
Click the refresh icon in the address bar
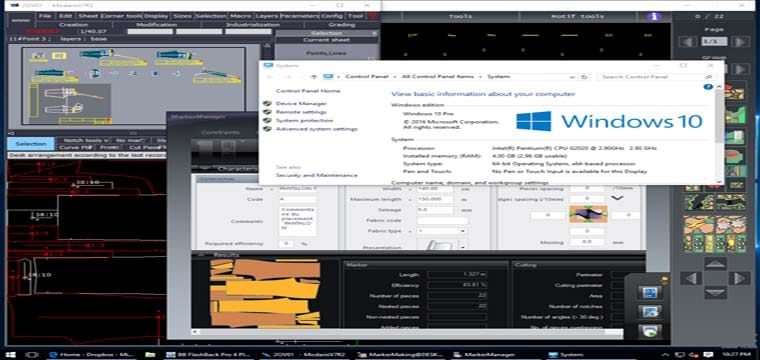[585, 77]
